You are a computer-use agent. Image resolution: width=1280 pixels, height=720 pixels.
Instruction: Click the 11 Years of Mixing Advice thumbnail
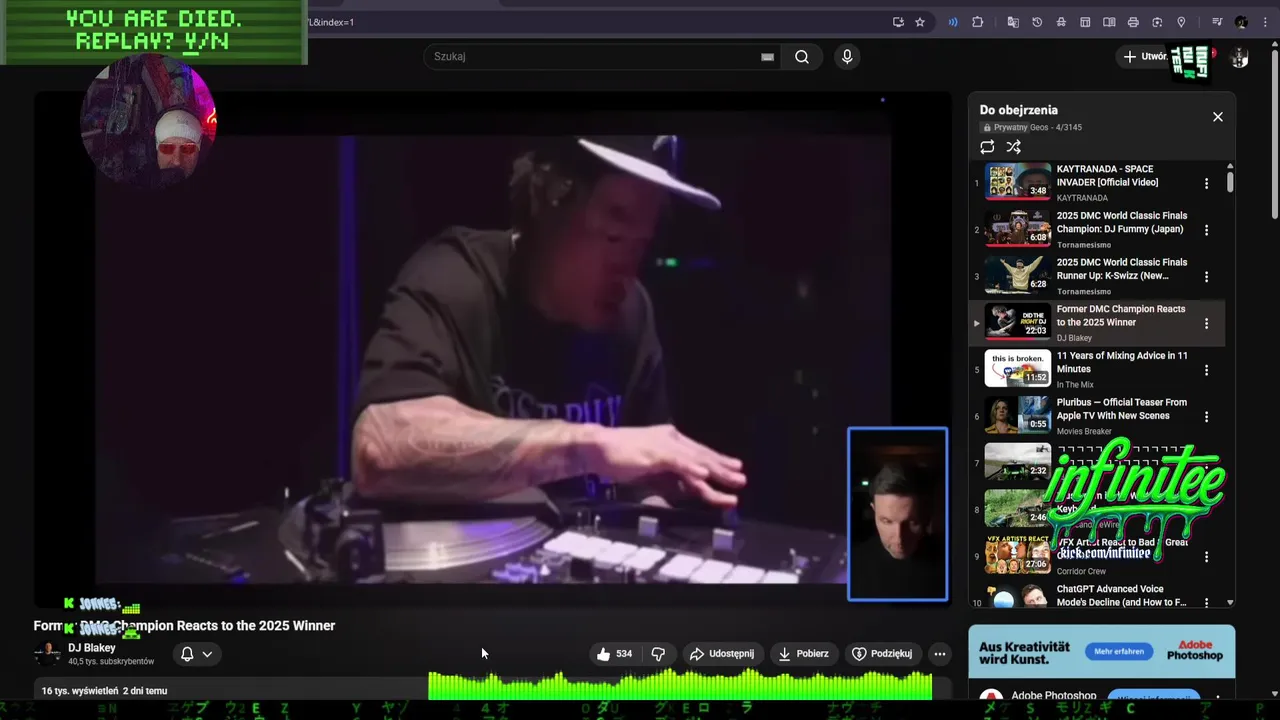[x=1018, y=369]
